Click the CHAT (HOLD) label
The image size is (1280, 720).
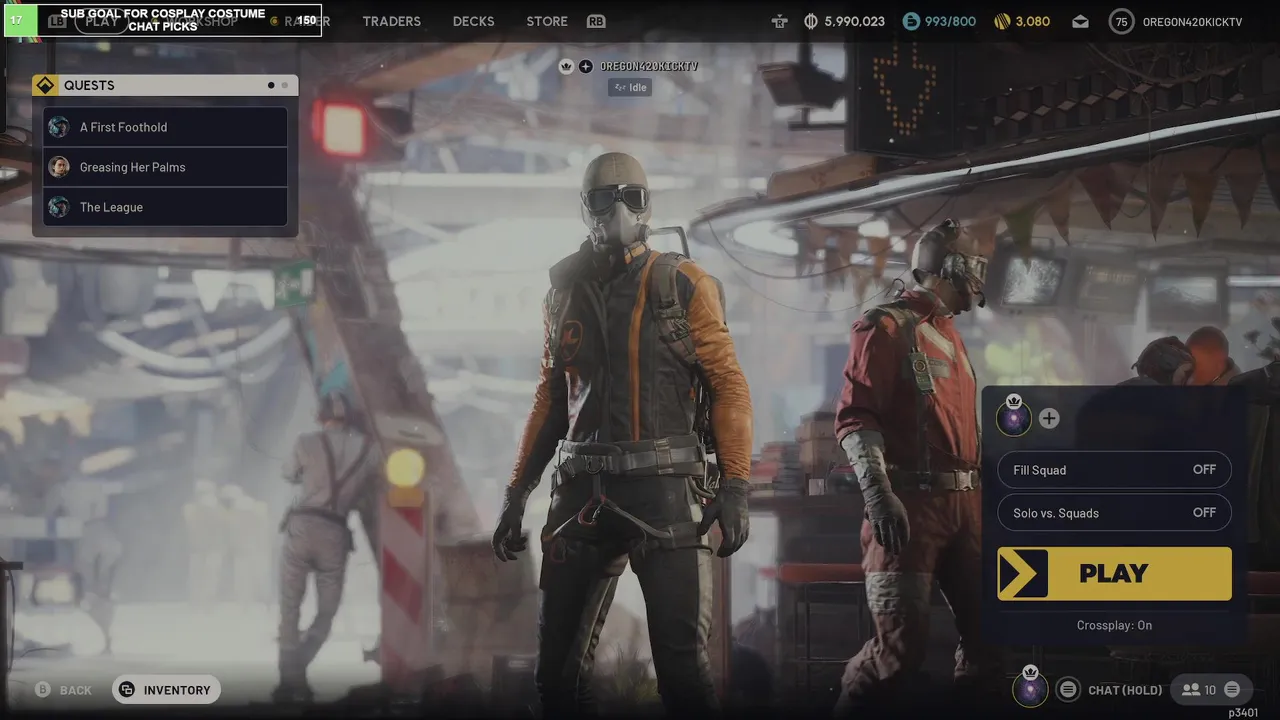1125,690
